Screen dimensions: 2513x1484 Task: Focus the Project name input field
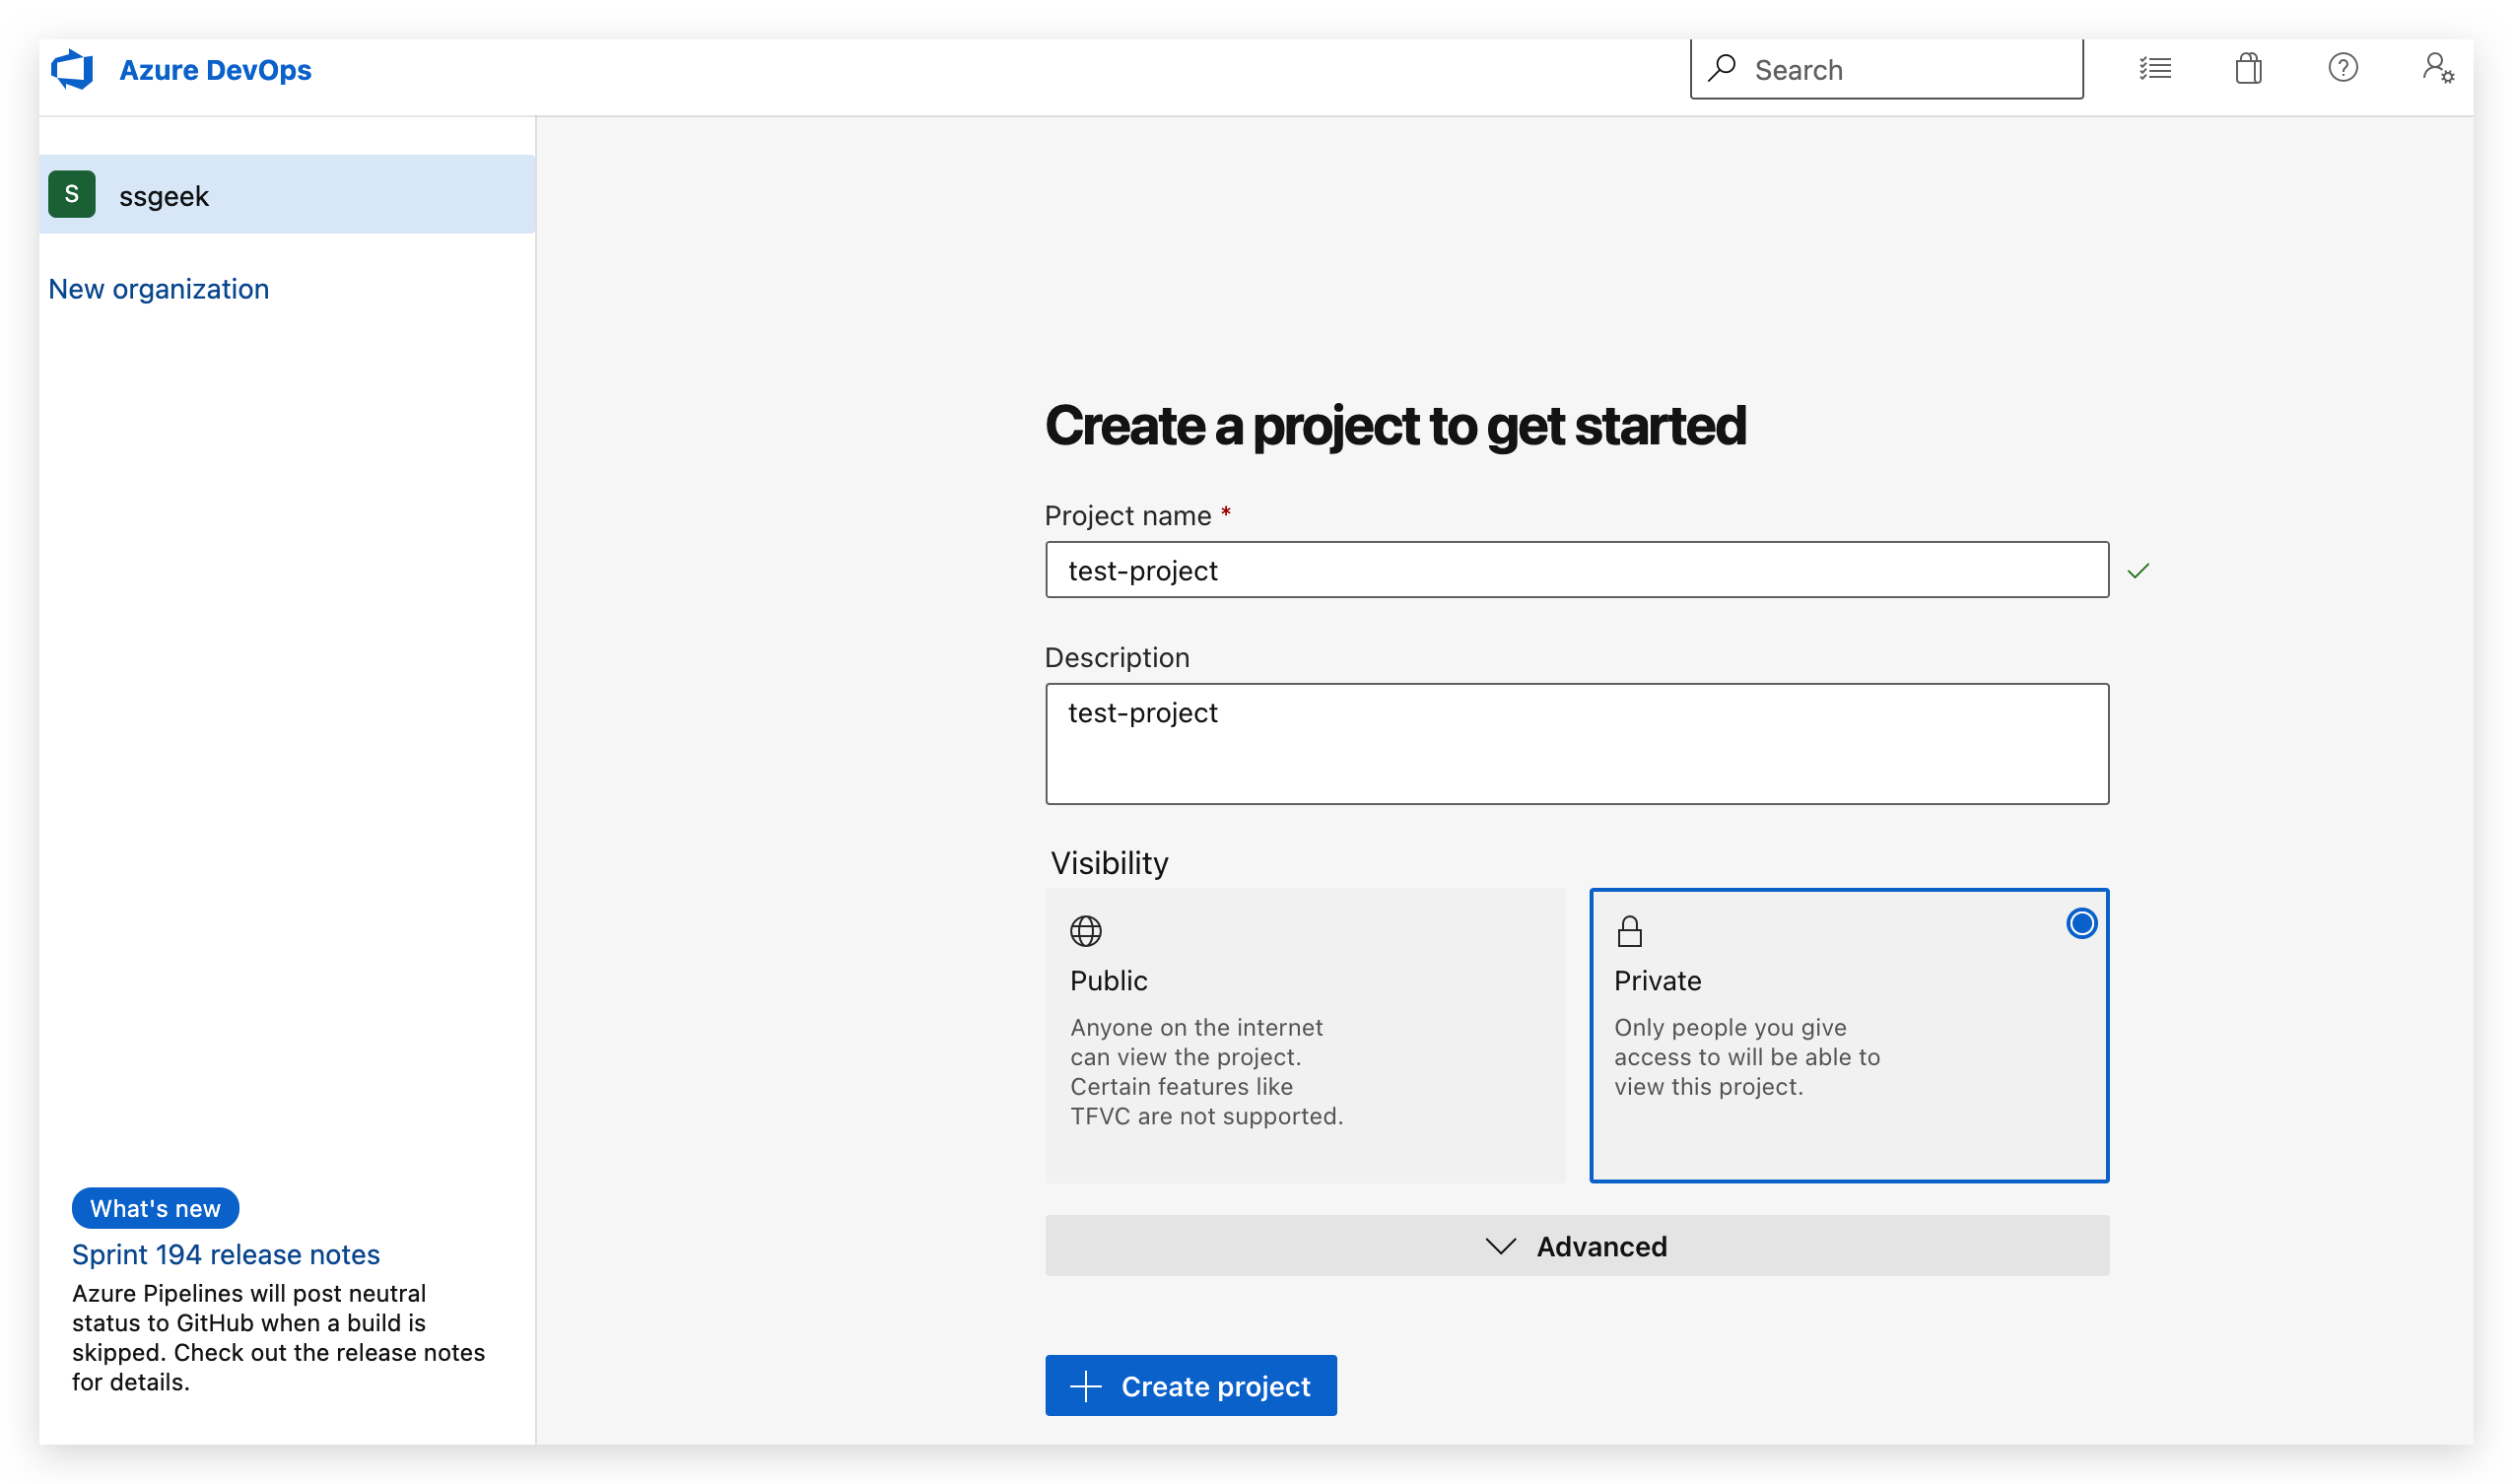pyautogui.click(x=1576, y=570)
